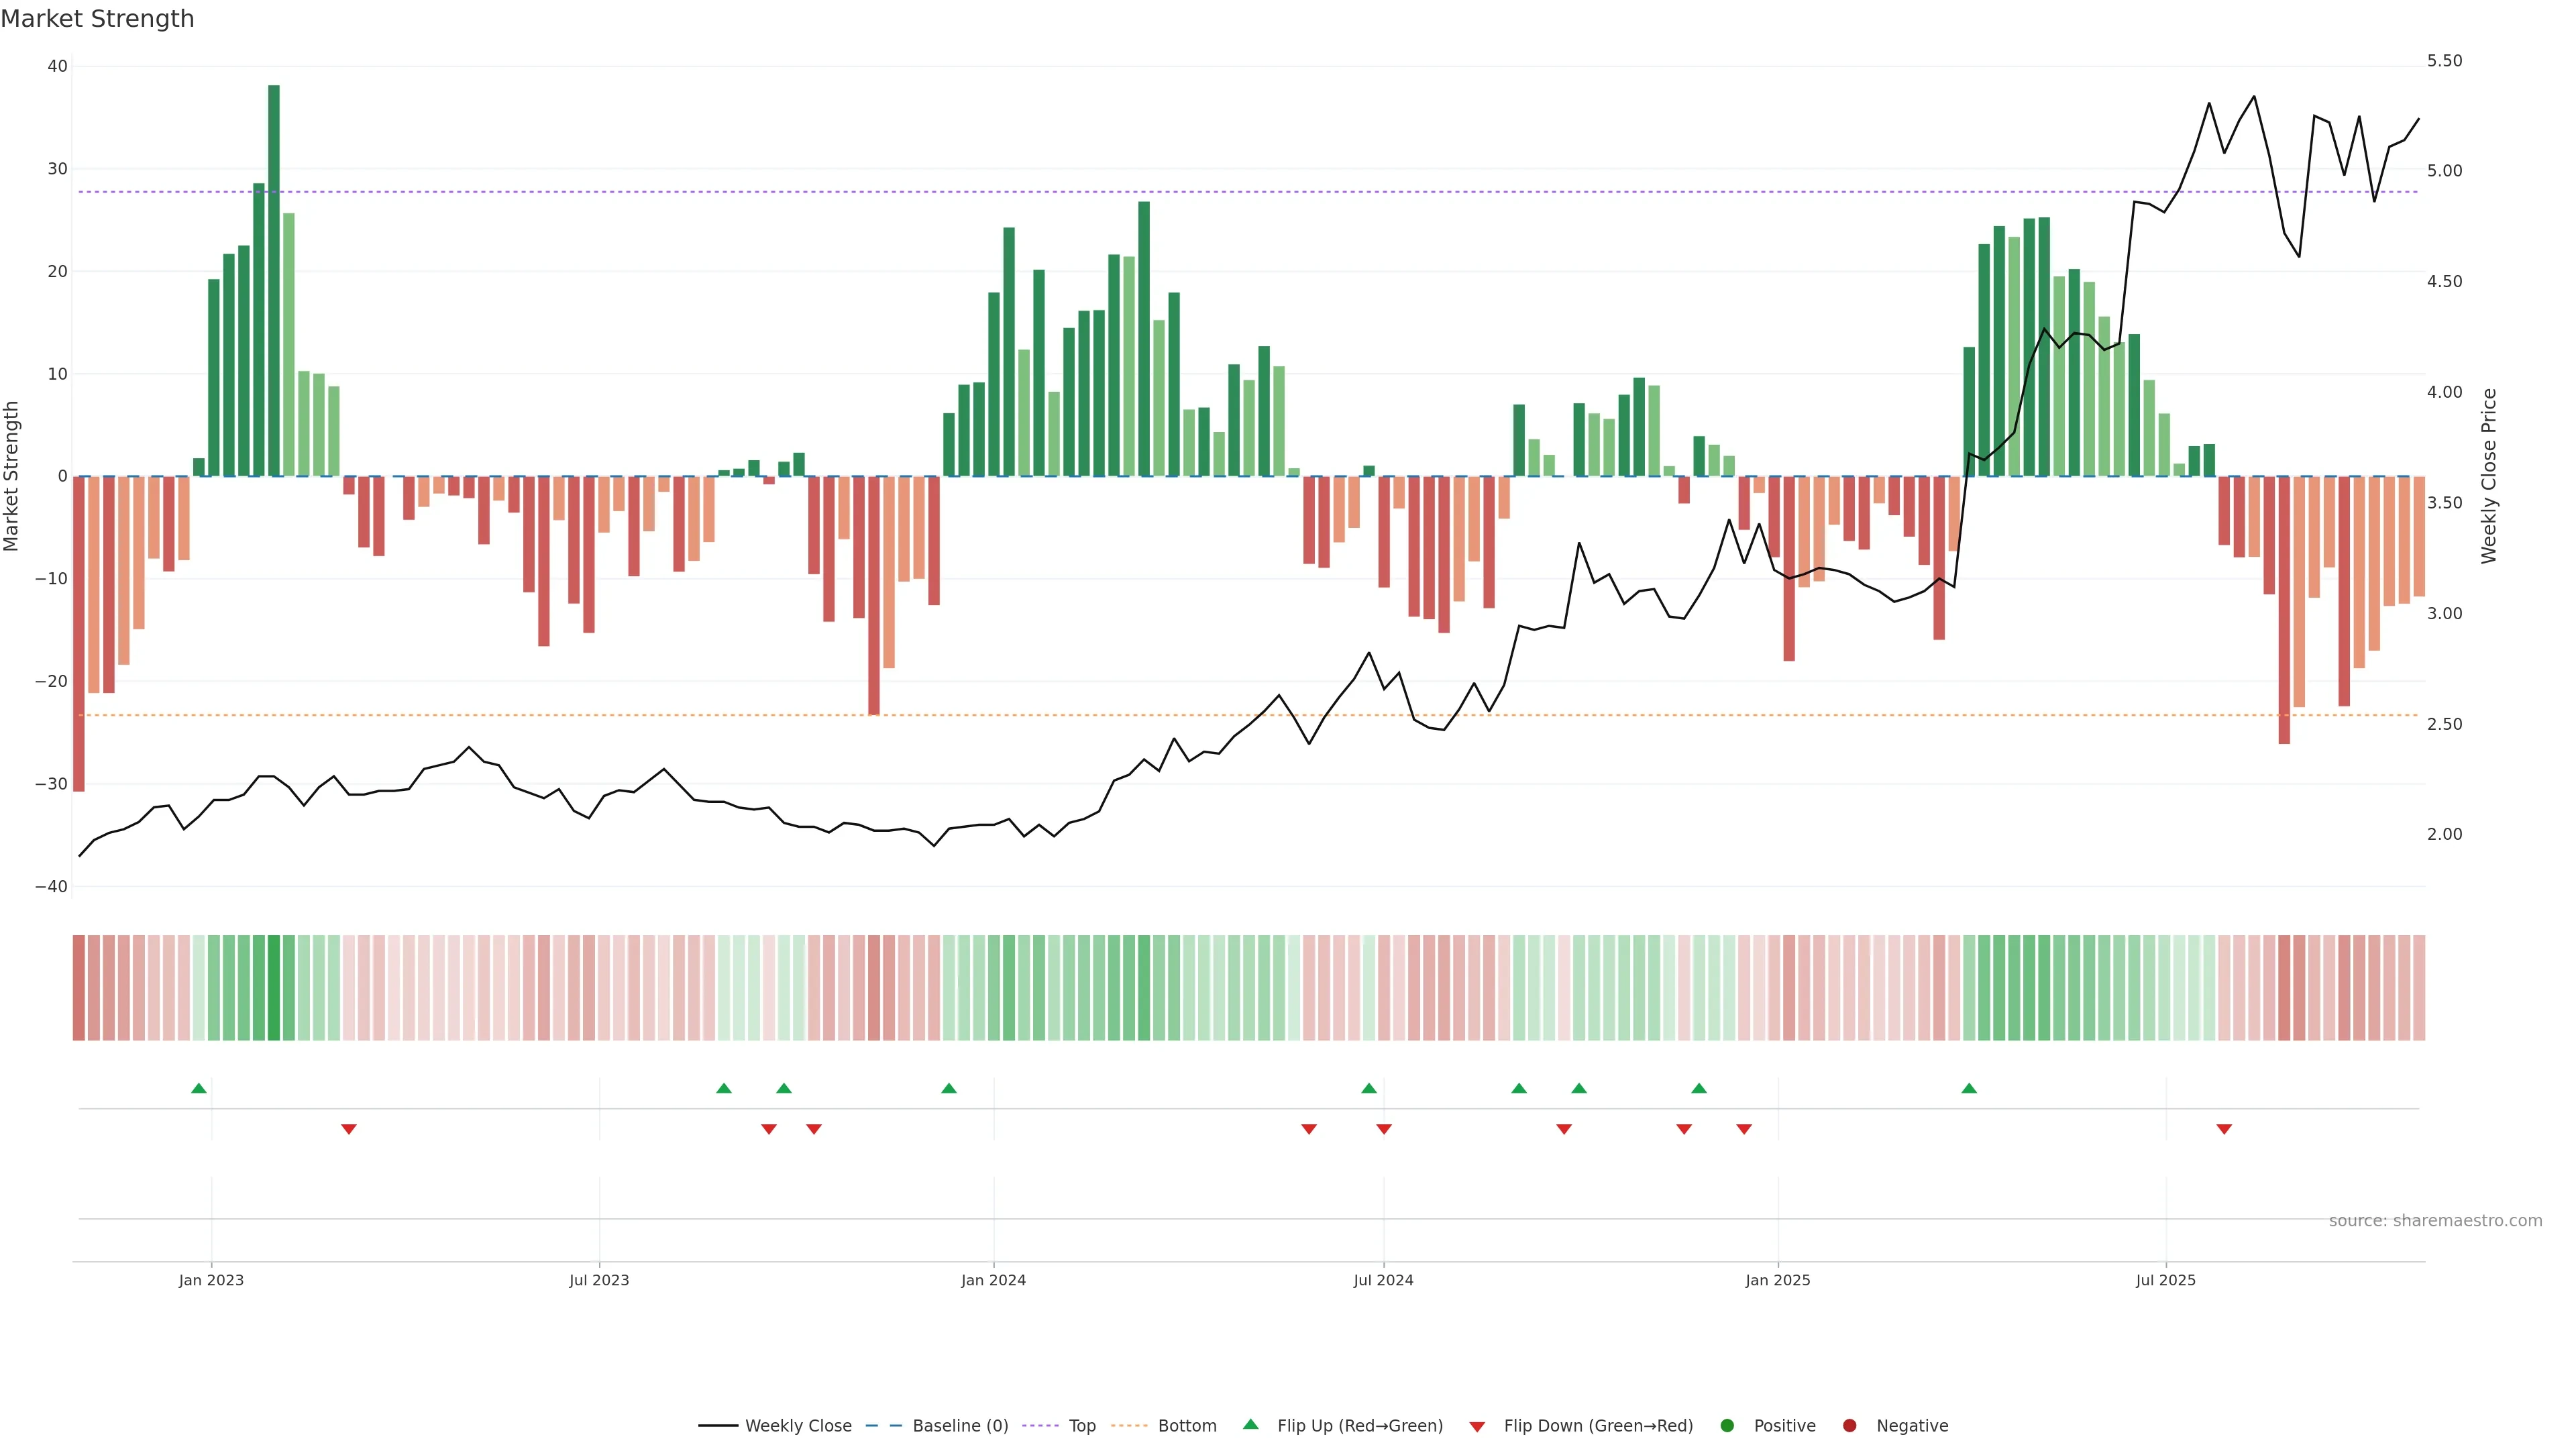Click the Negative red circle legend icon
Image resolution: width=2576 pixels, height=1449 pixels.
pyautogui.click(x=1849, y=1426)
